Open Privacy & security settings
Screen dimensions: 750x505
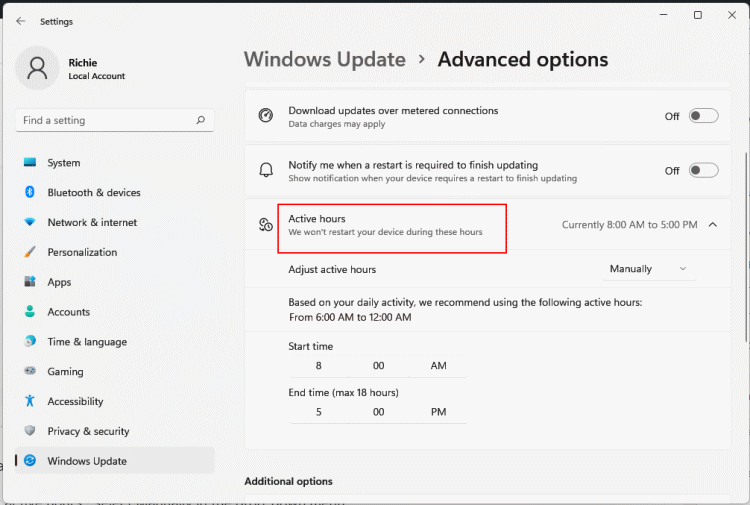click(115, 431)
